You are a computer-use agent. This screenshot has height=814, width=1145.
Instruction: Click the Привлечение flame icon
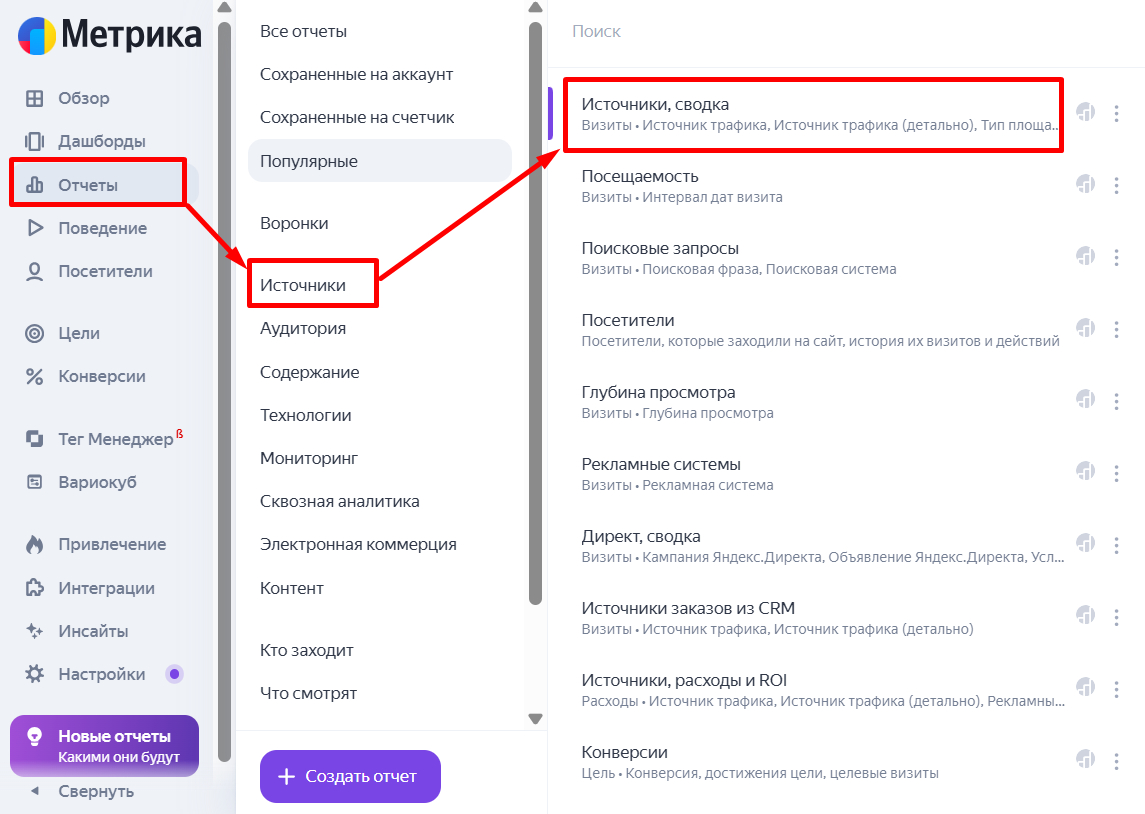tap(35, 545)
